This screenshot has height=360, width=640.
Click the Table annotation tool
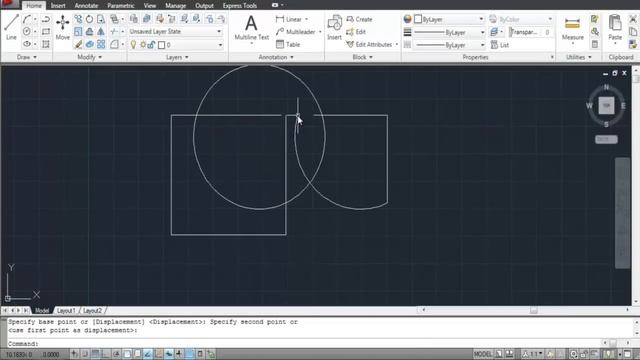(x=288, y=44)
